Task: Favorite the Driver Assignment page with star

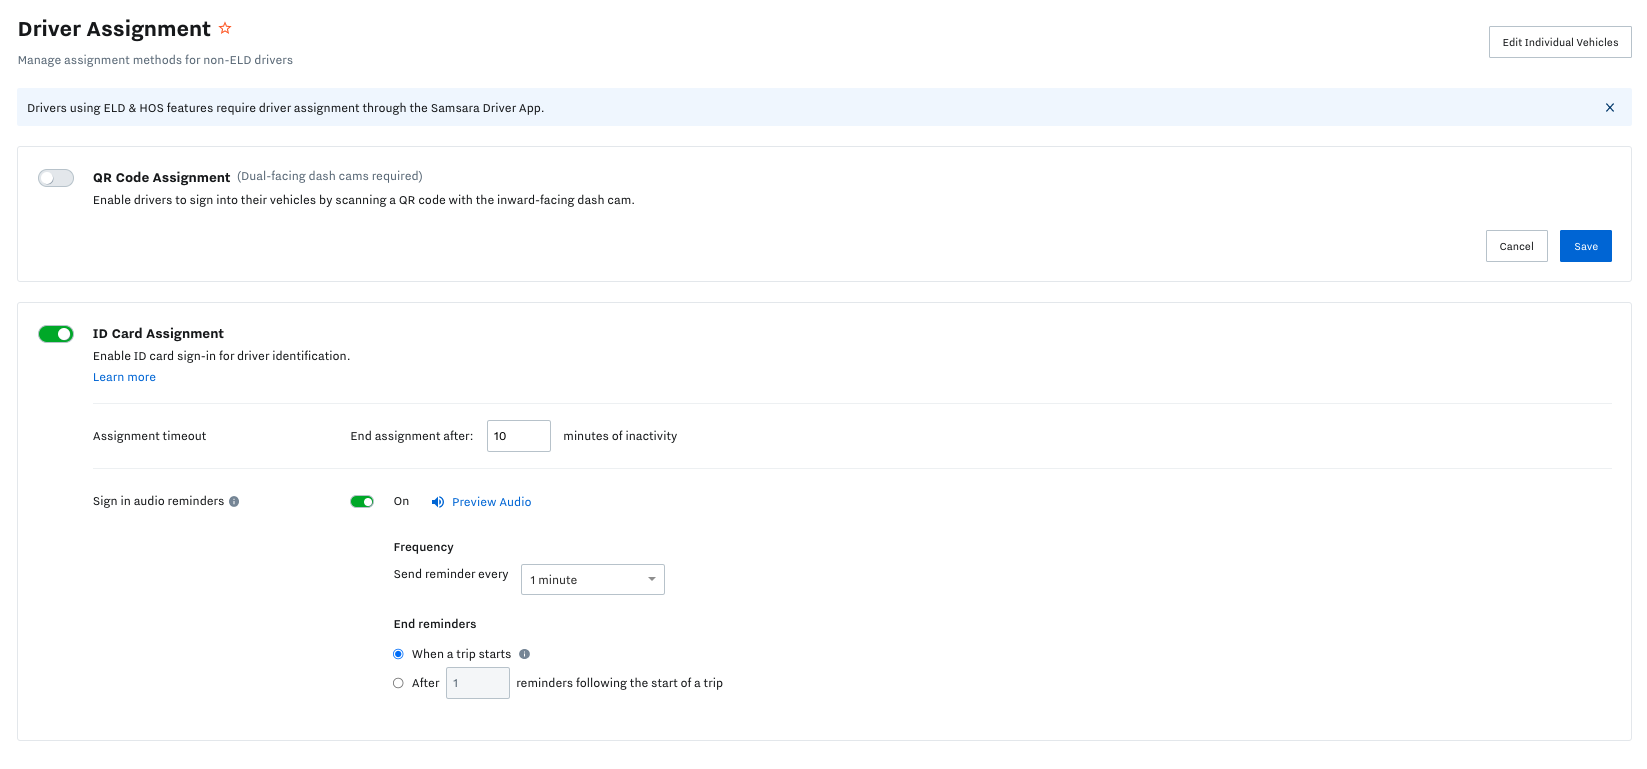Action: coord(225,29)
